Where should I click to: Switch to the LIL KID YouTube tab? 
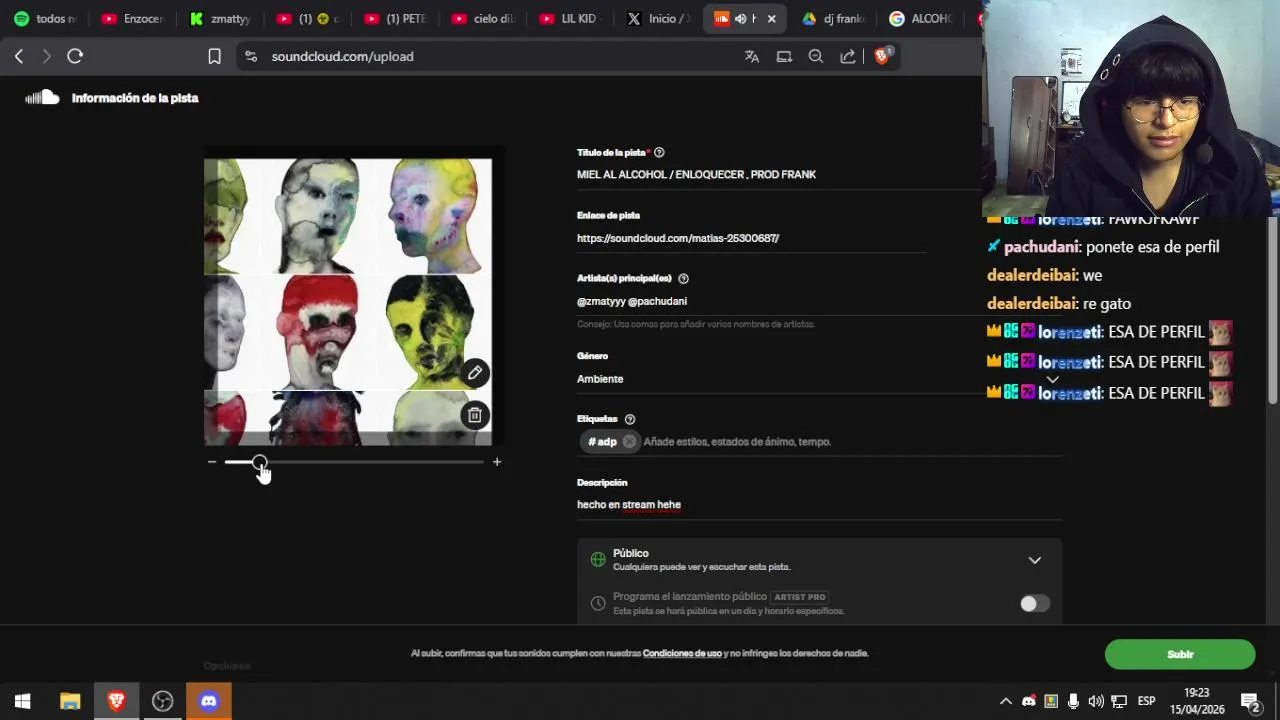(570, 19)
